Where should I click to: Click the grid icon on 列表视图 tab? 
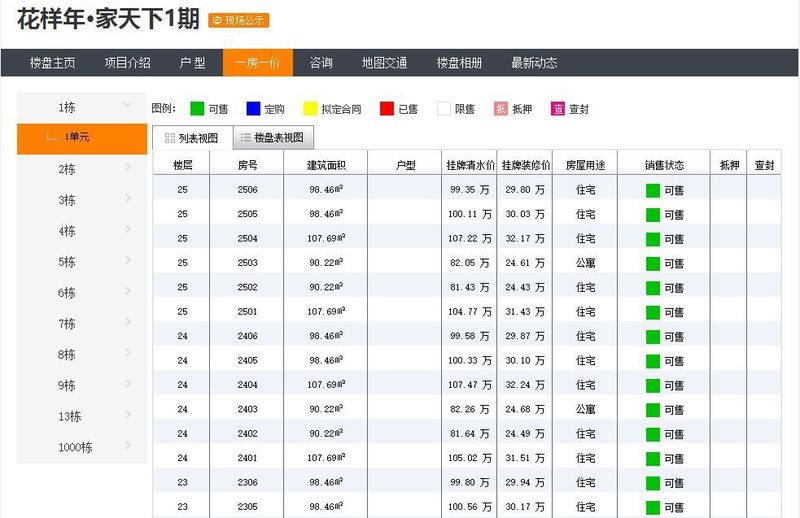click(x=169, y=138)
